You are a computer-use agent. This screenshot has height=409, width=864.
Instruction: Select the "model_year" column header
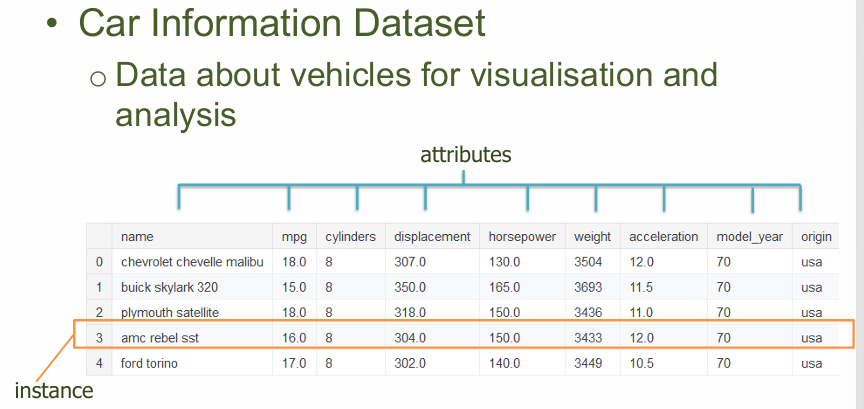(x=750, y=237)
